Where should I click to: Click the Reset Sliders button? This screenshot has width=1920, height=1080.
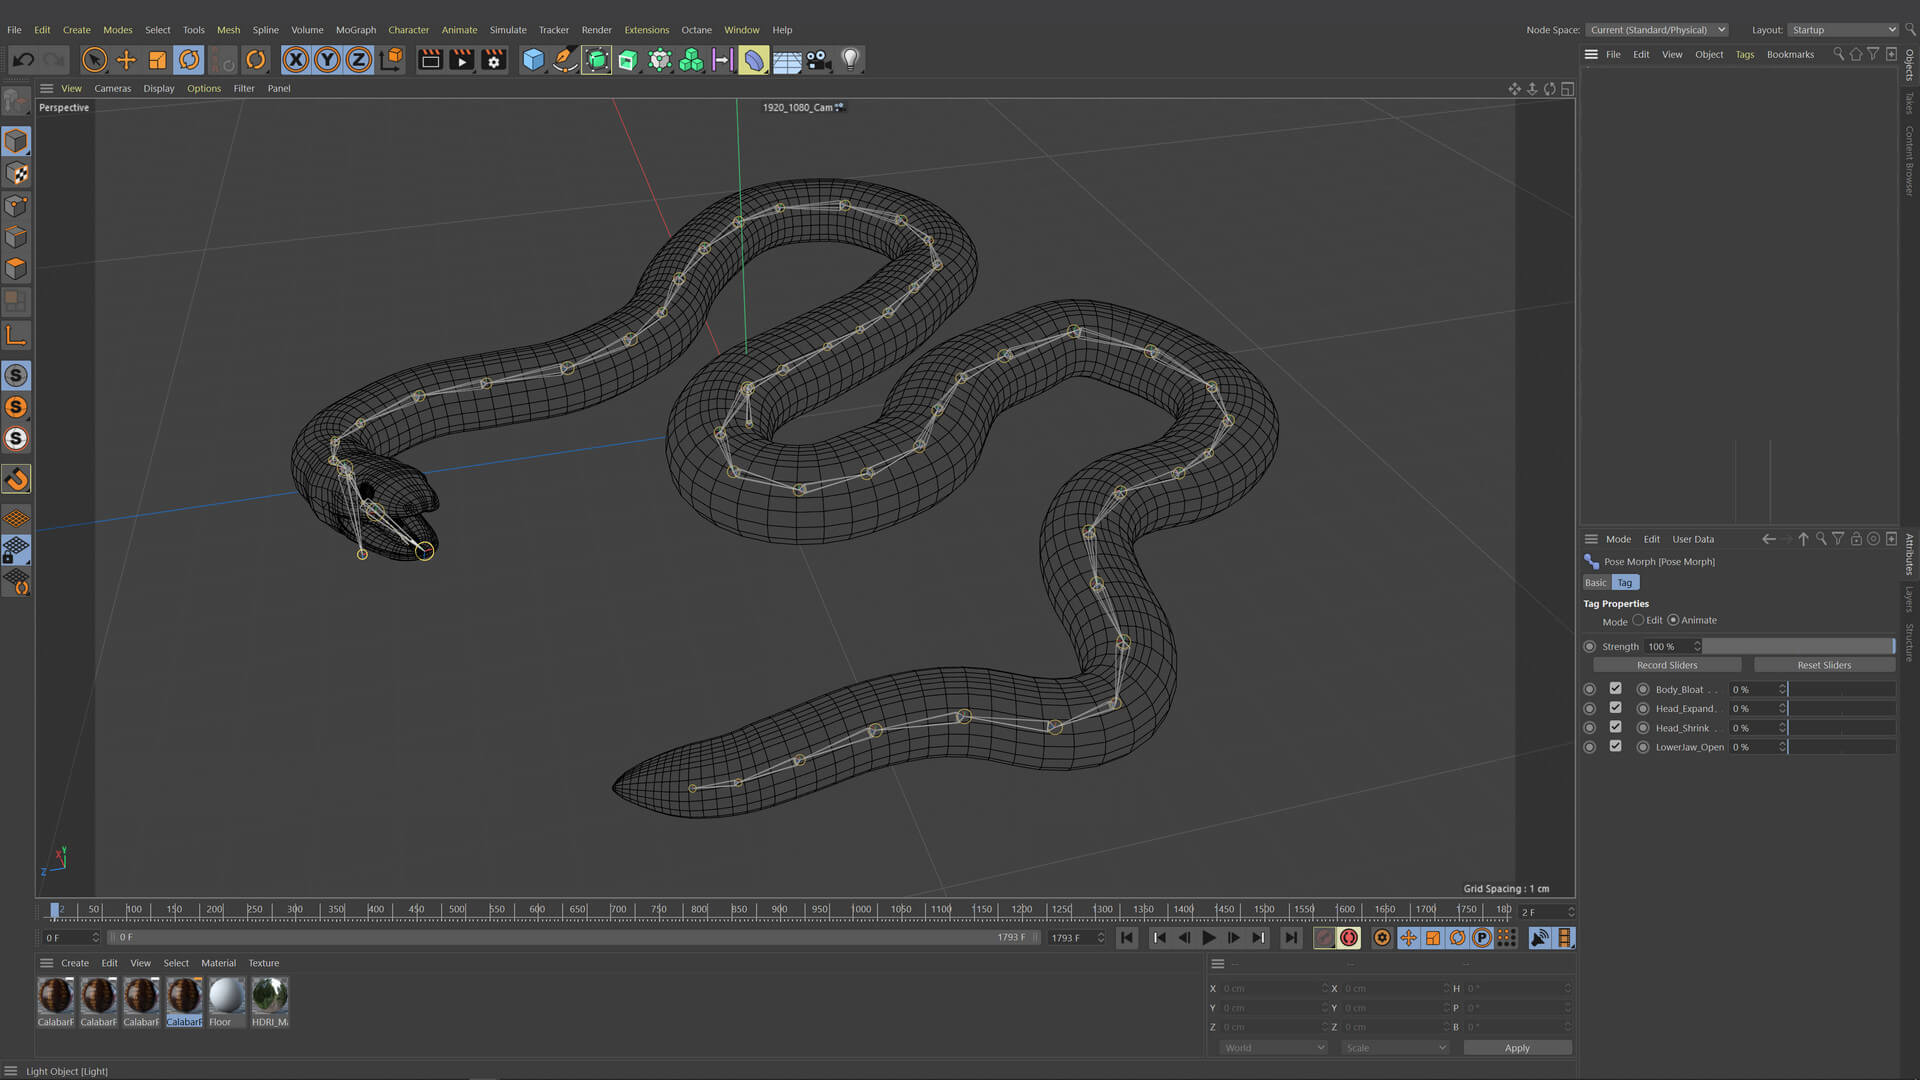[1823, 665]
